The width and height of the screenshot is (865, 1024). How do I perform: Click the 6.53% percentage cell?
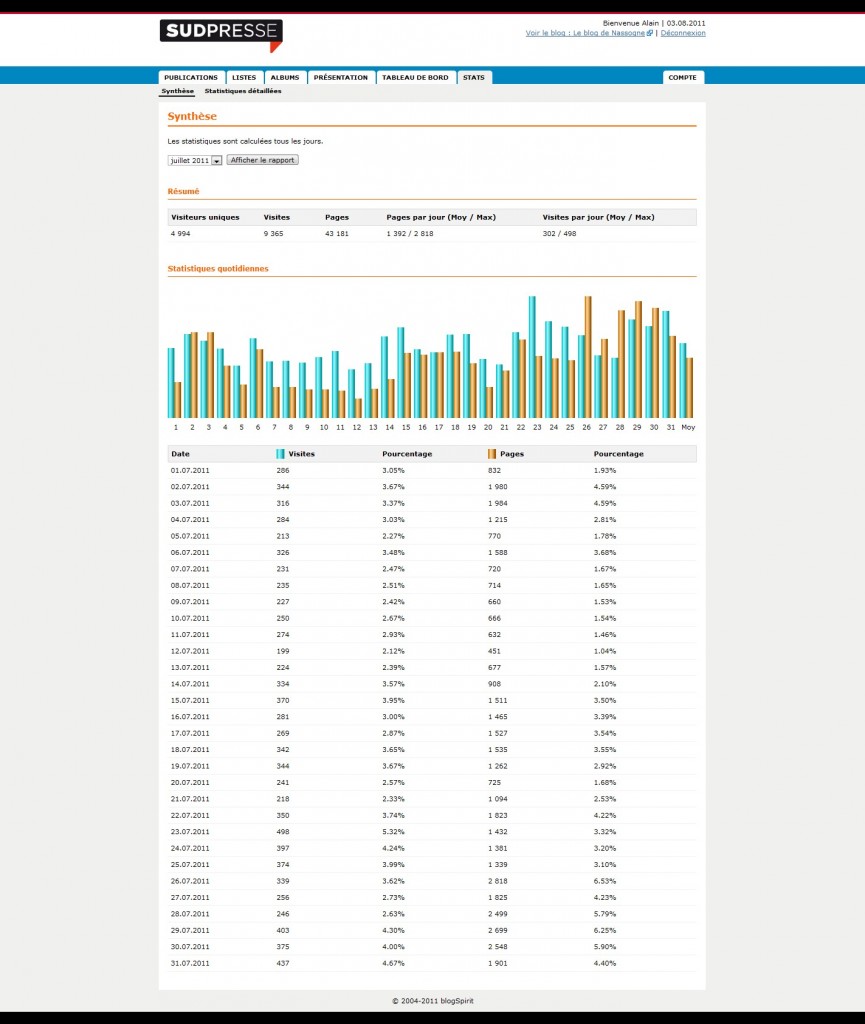pyautogui.click(x=605, y=881)
